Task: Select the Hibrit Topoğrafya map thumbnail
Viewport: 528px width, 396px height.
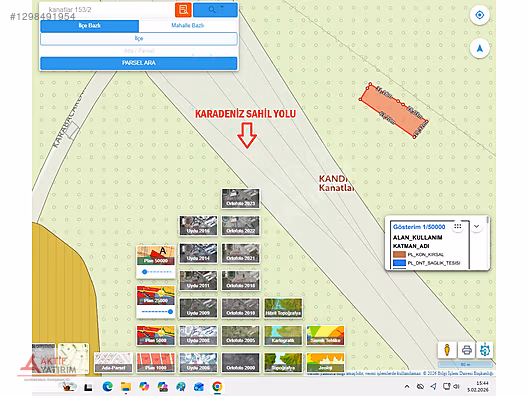Action: (283, 308)
